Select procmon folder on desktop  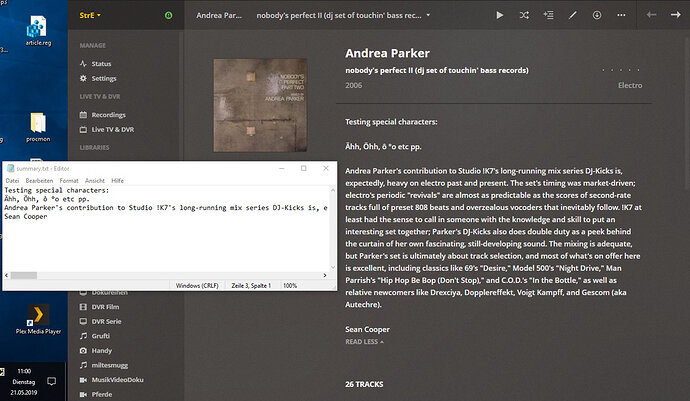(38, 127)
